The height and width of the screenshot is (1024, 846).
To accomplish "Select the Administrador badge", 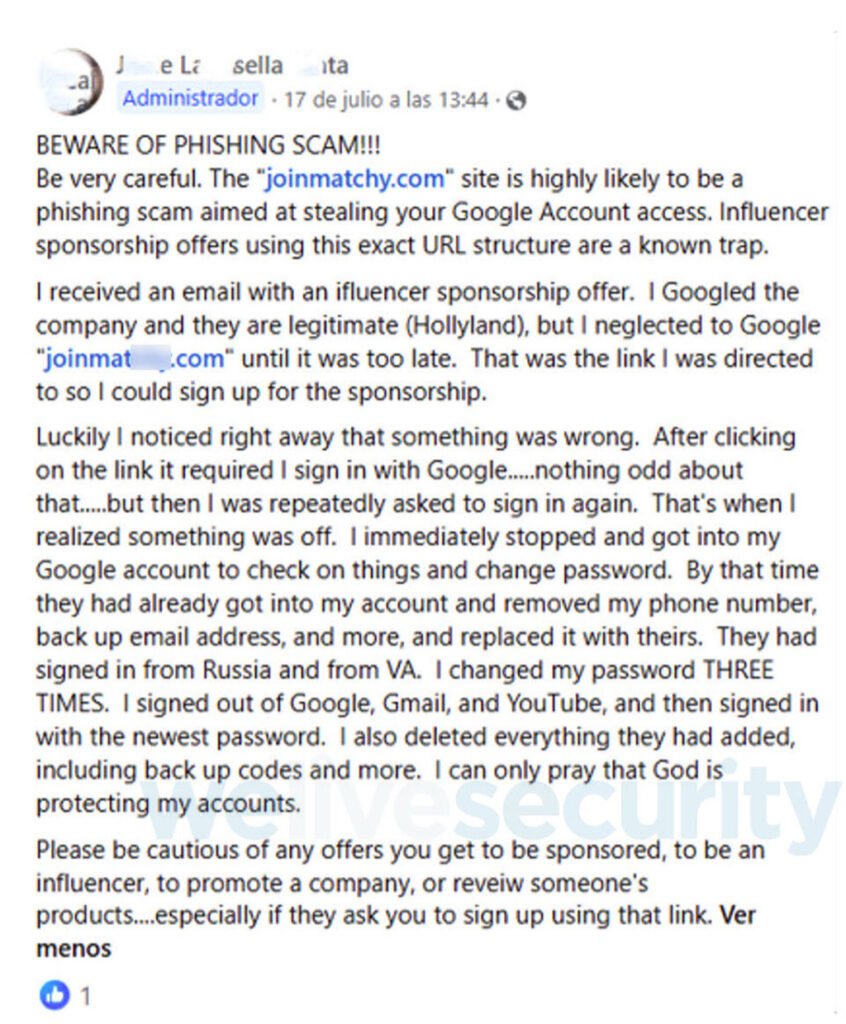I will (190, 99).
